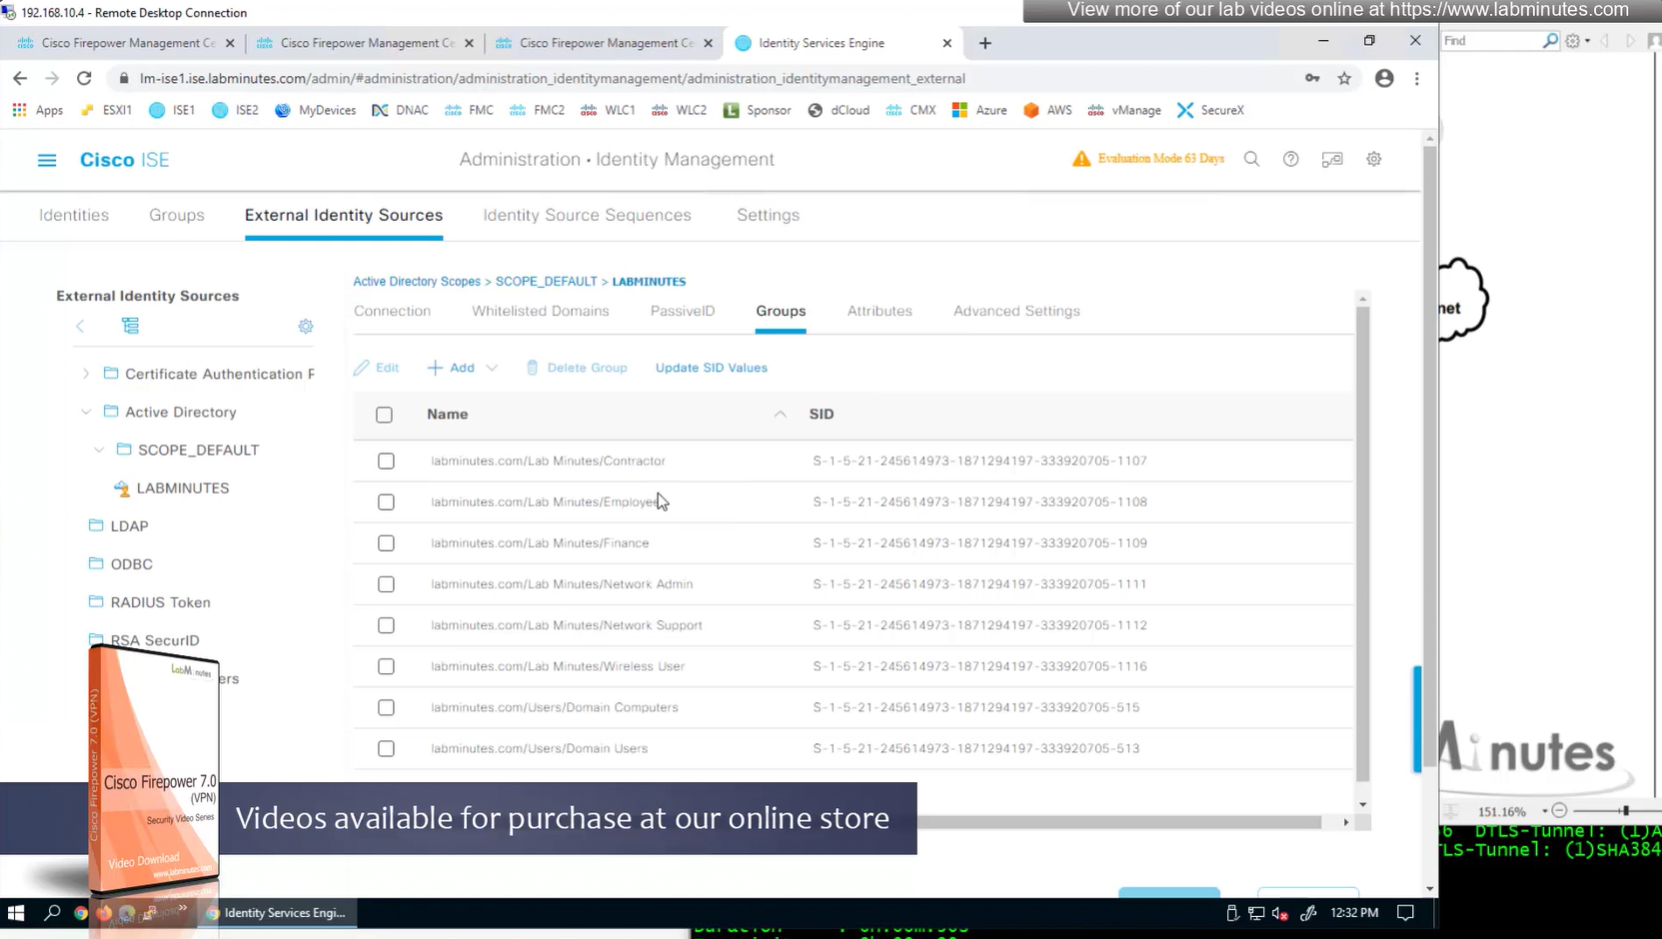This screenshot has width=1662, height=939.
Task: Click the tree view icon in sidebar
Action: tap(130, 326)
